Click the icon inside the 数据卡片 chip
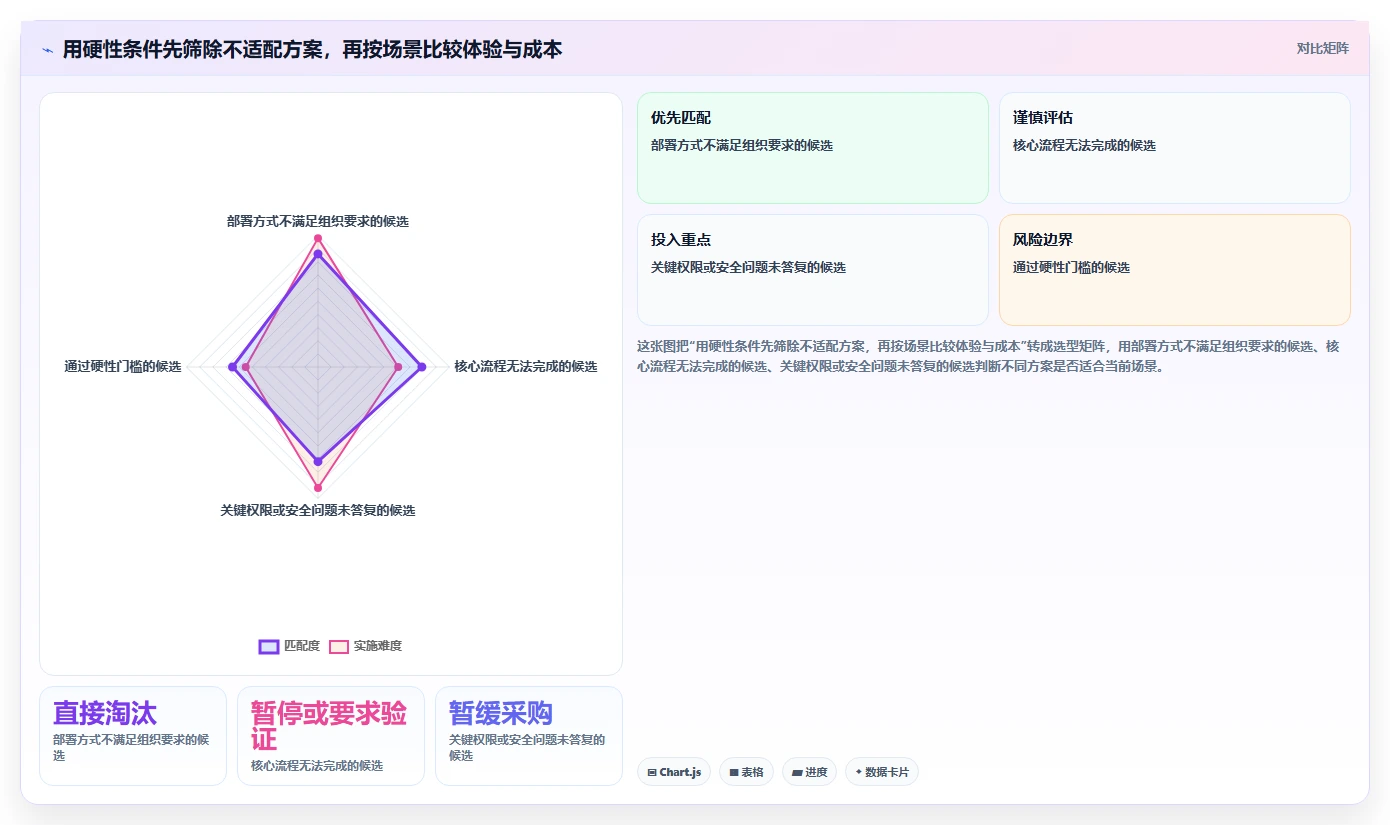Viewport: 1390px width, 825px height. click(859, 772)
